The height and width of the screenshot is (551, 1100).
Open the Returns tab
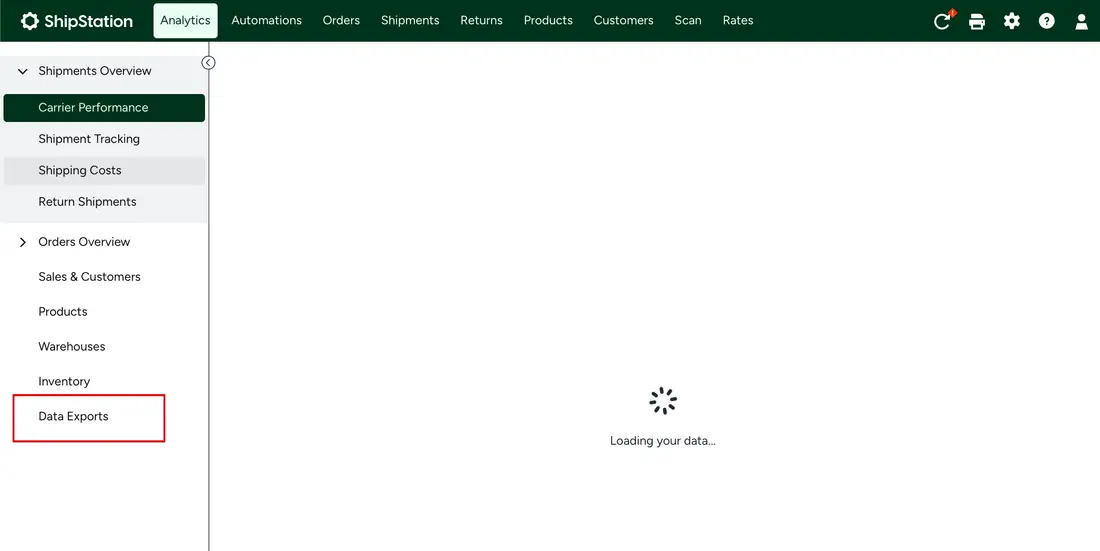point(481,20)
